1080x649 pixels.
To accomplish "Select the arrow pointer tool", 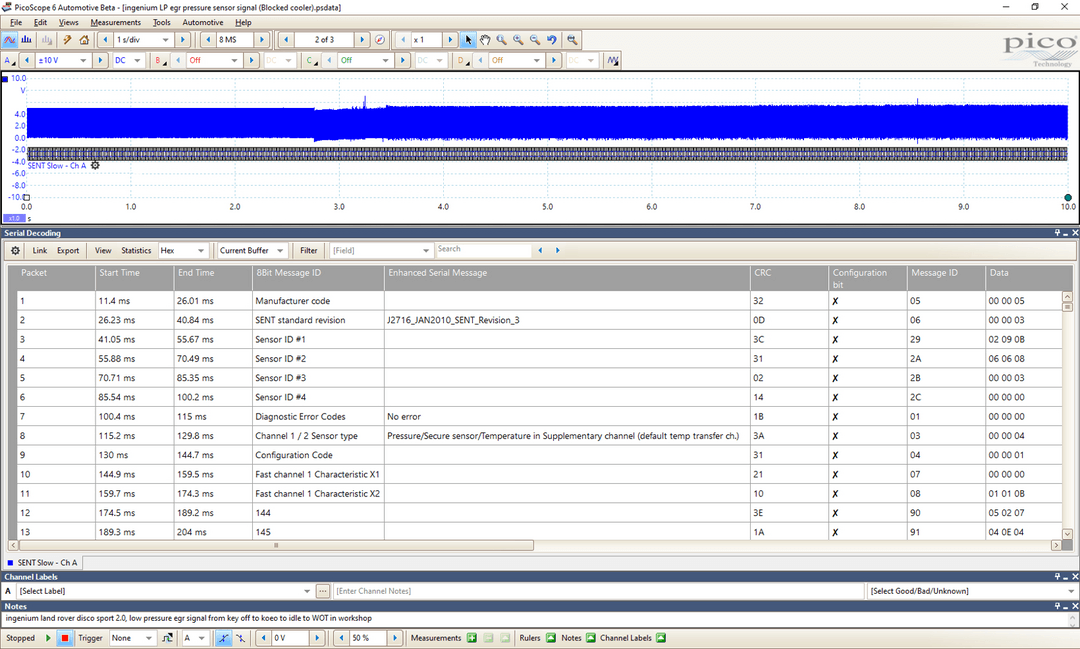I will (468, 40).
